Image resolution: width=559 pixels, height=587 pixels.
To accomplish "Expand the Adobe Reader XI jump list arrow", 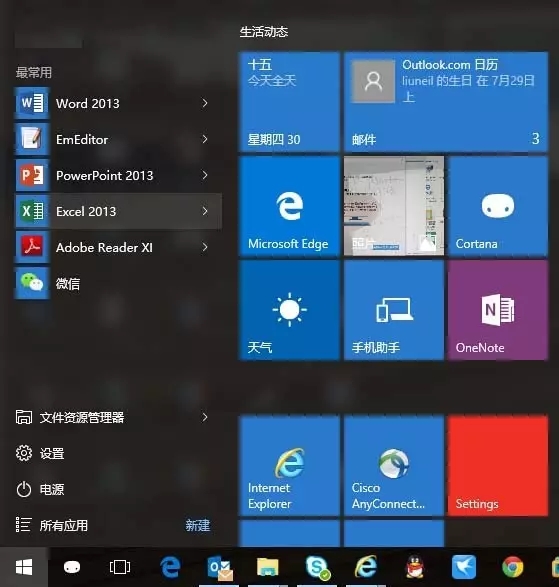I will pyautogui.click(x=205, y=247).
